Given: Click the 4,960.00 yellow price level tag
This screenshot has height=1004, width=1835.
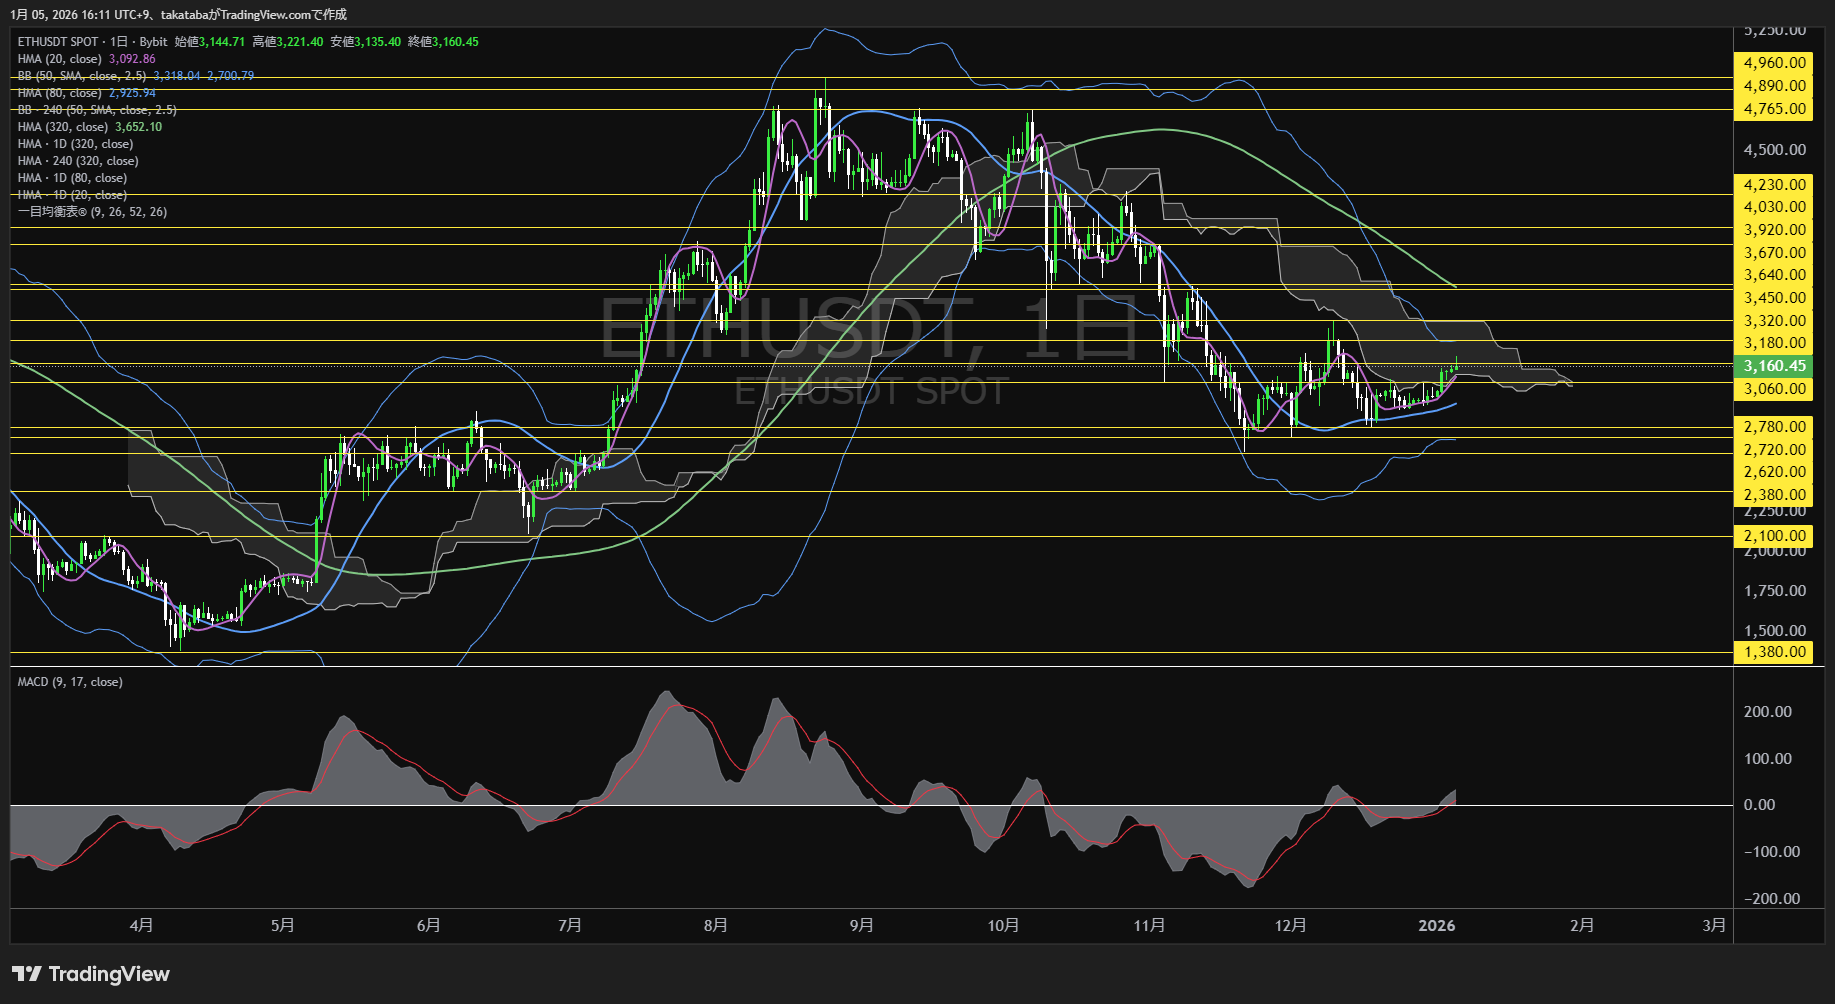Looking at the screenshot, I should [1773, 63].
